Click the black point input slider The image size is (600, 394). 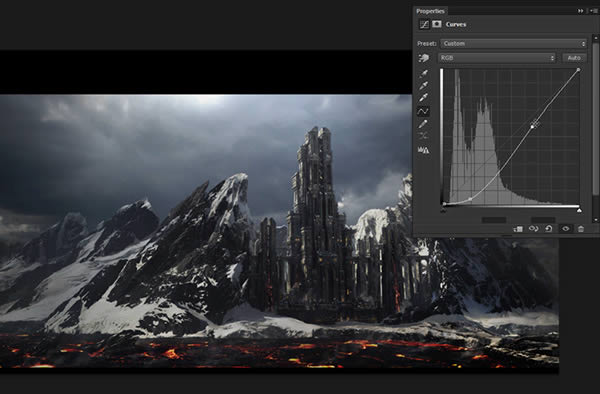pos(443,210)
